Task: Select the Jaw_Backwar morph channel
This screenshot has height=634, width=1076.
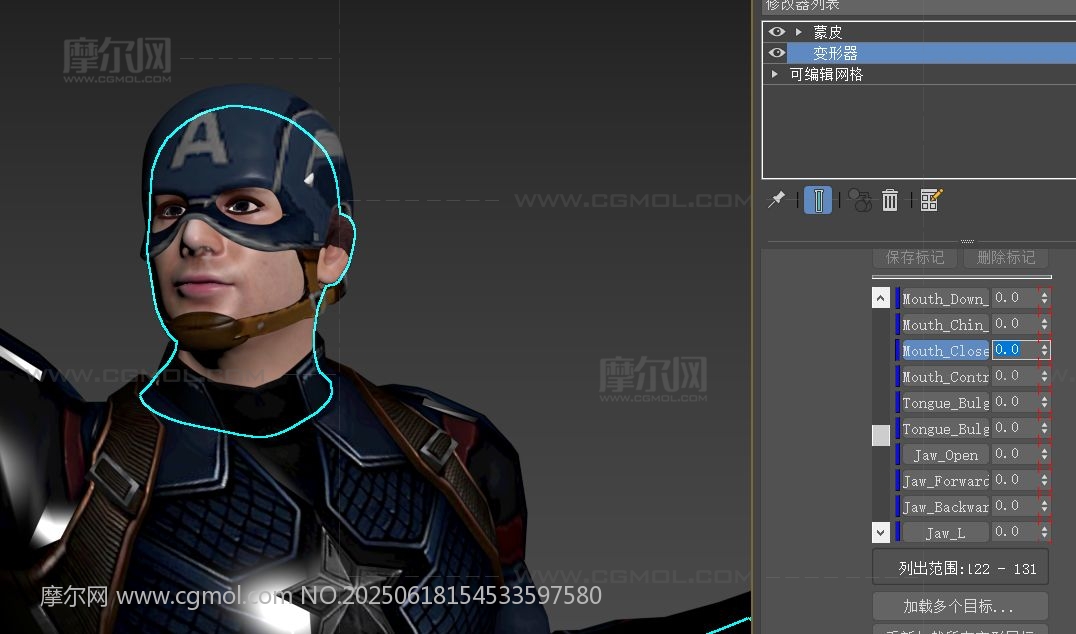Action: coord(945,506)
